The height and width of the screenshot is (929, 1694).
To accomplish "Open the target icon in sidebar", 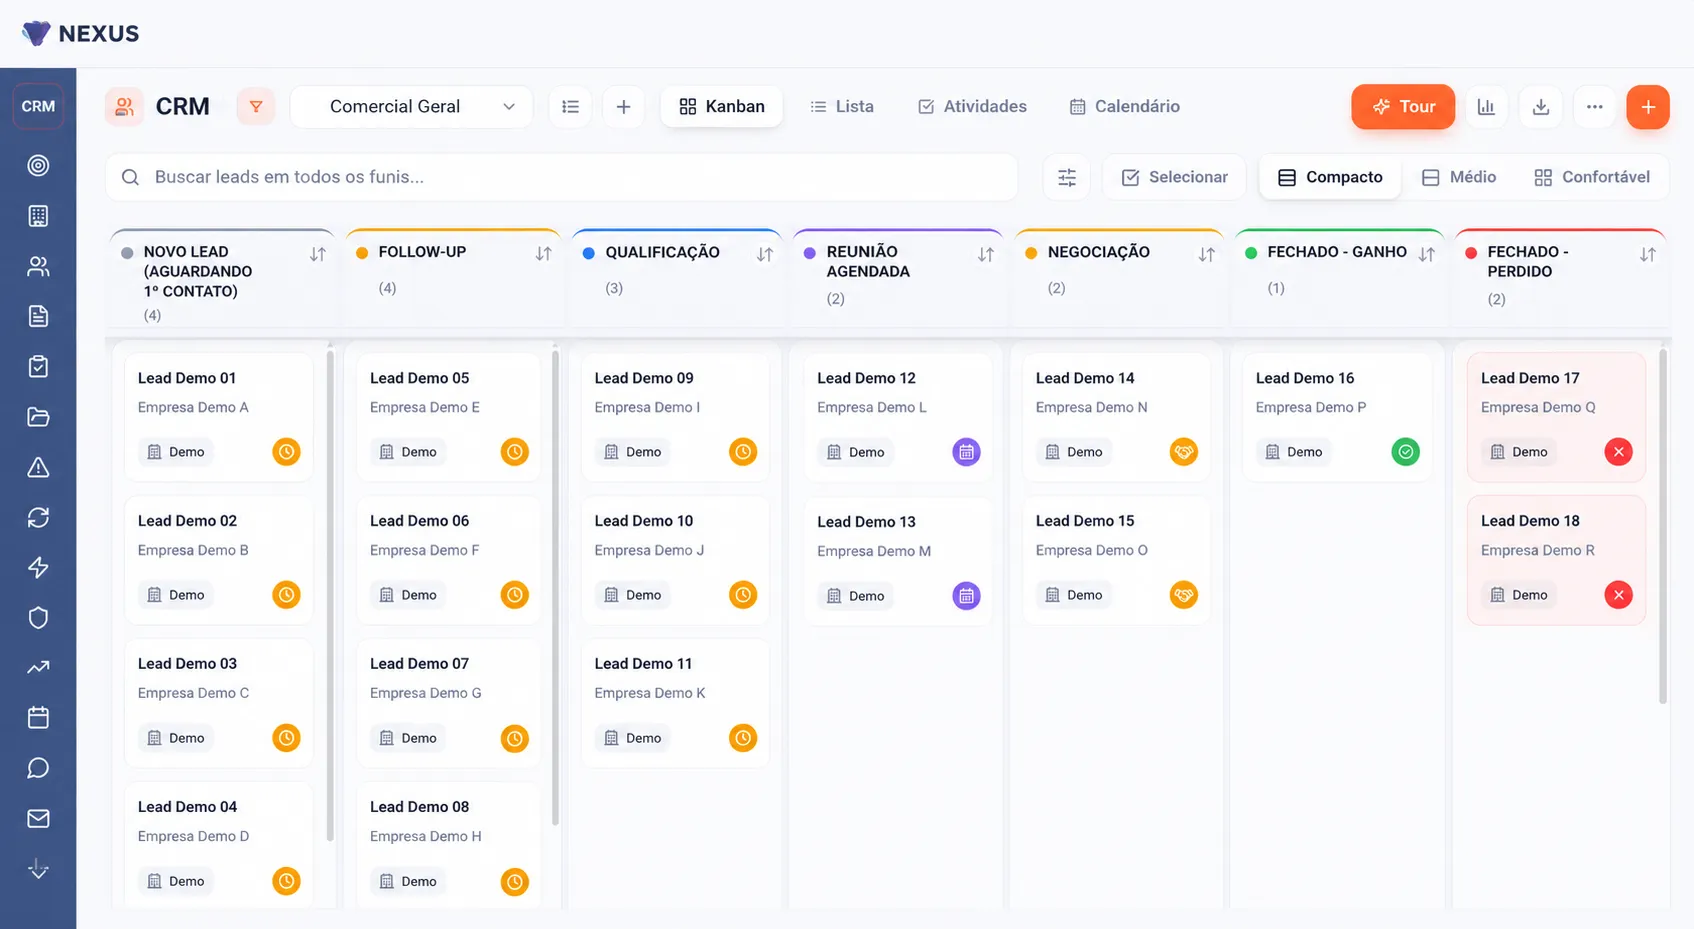I will (x=38, y=166).
